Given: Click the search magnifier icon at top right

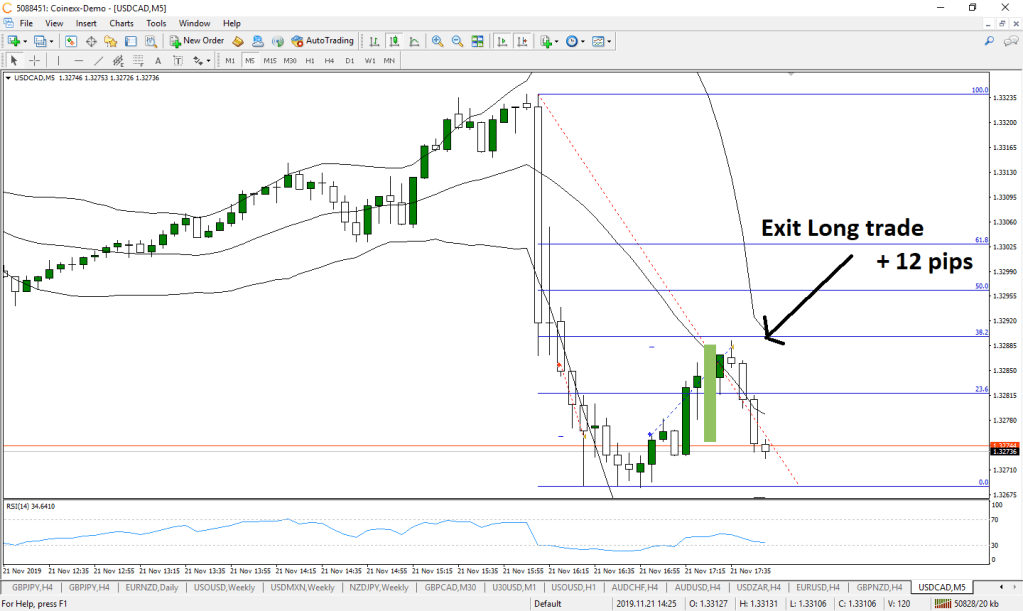Looking at the screenshot, I should point(989,41).
